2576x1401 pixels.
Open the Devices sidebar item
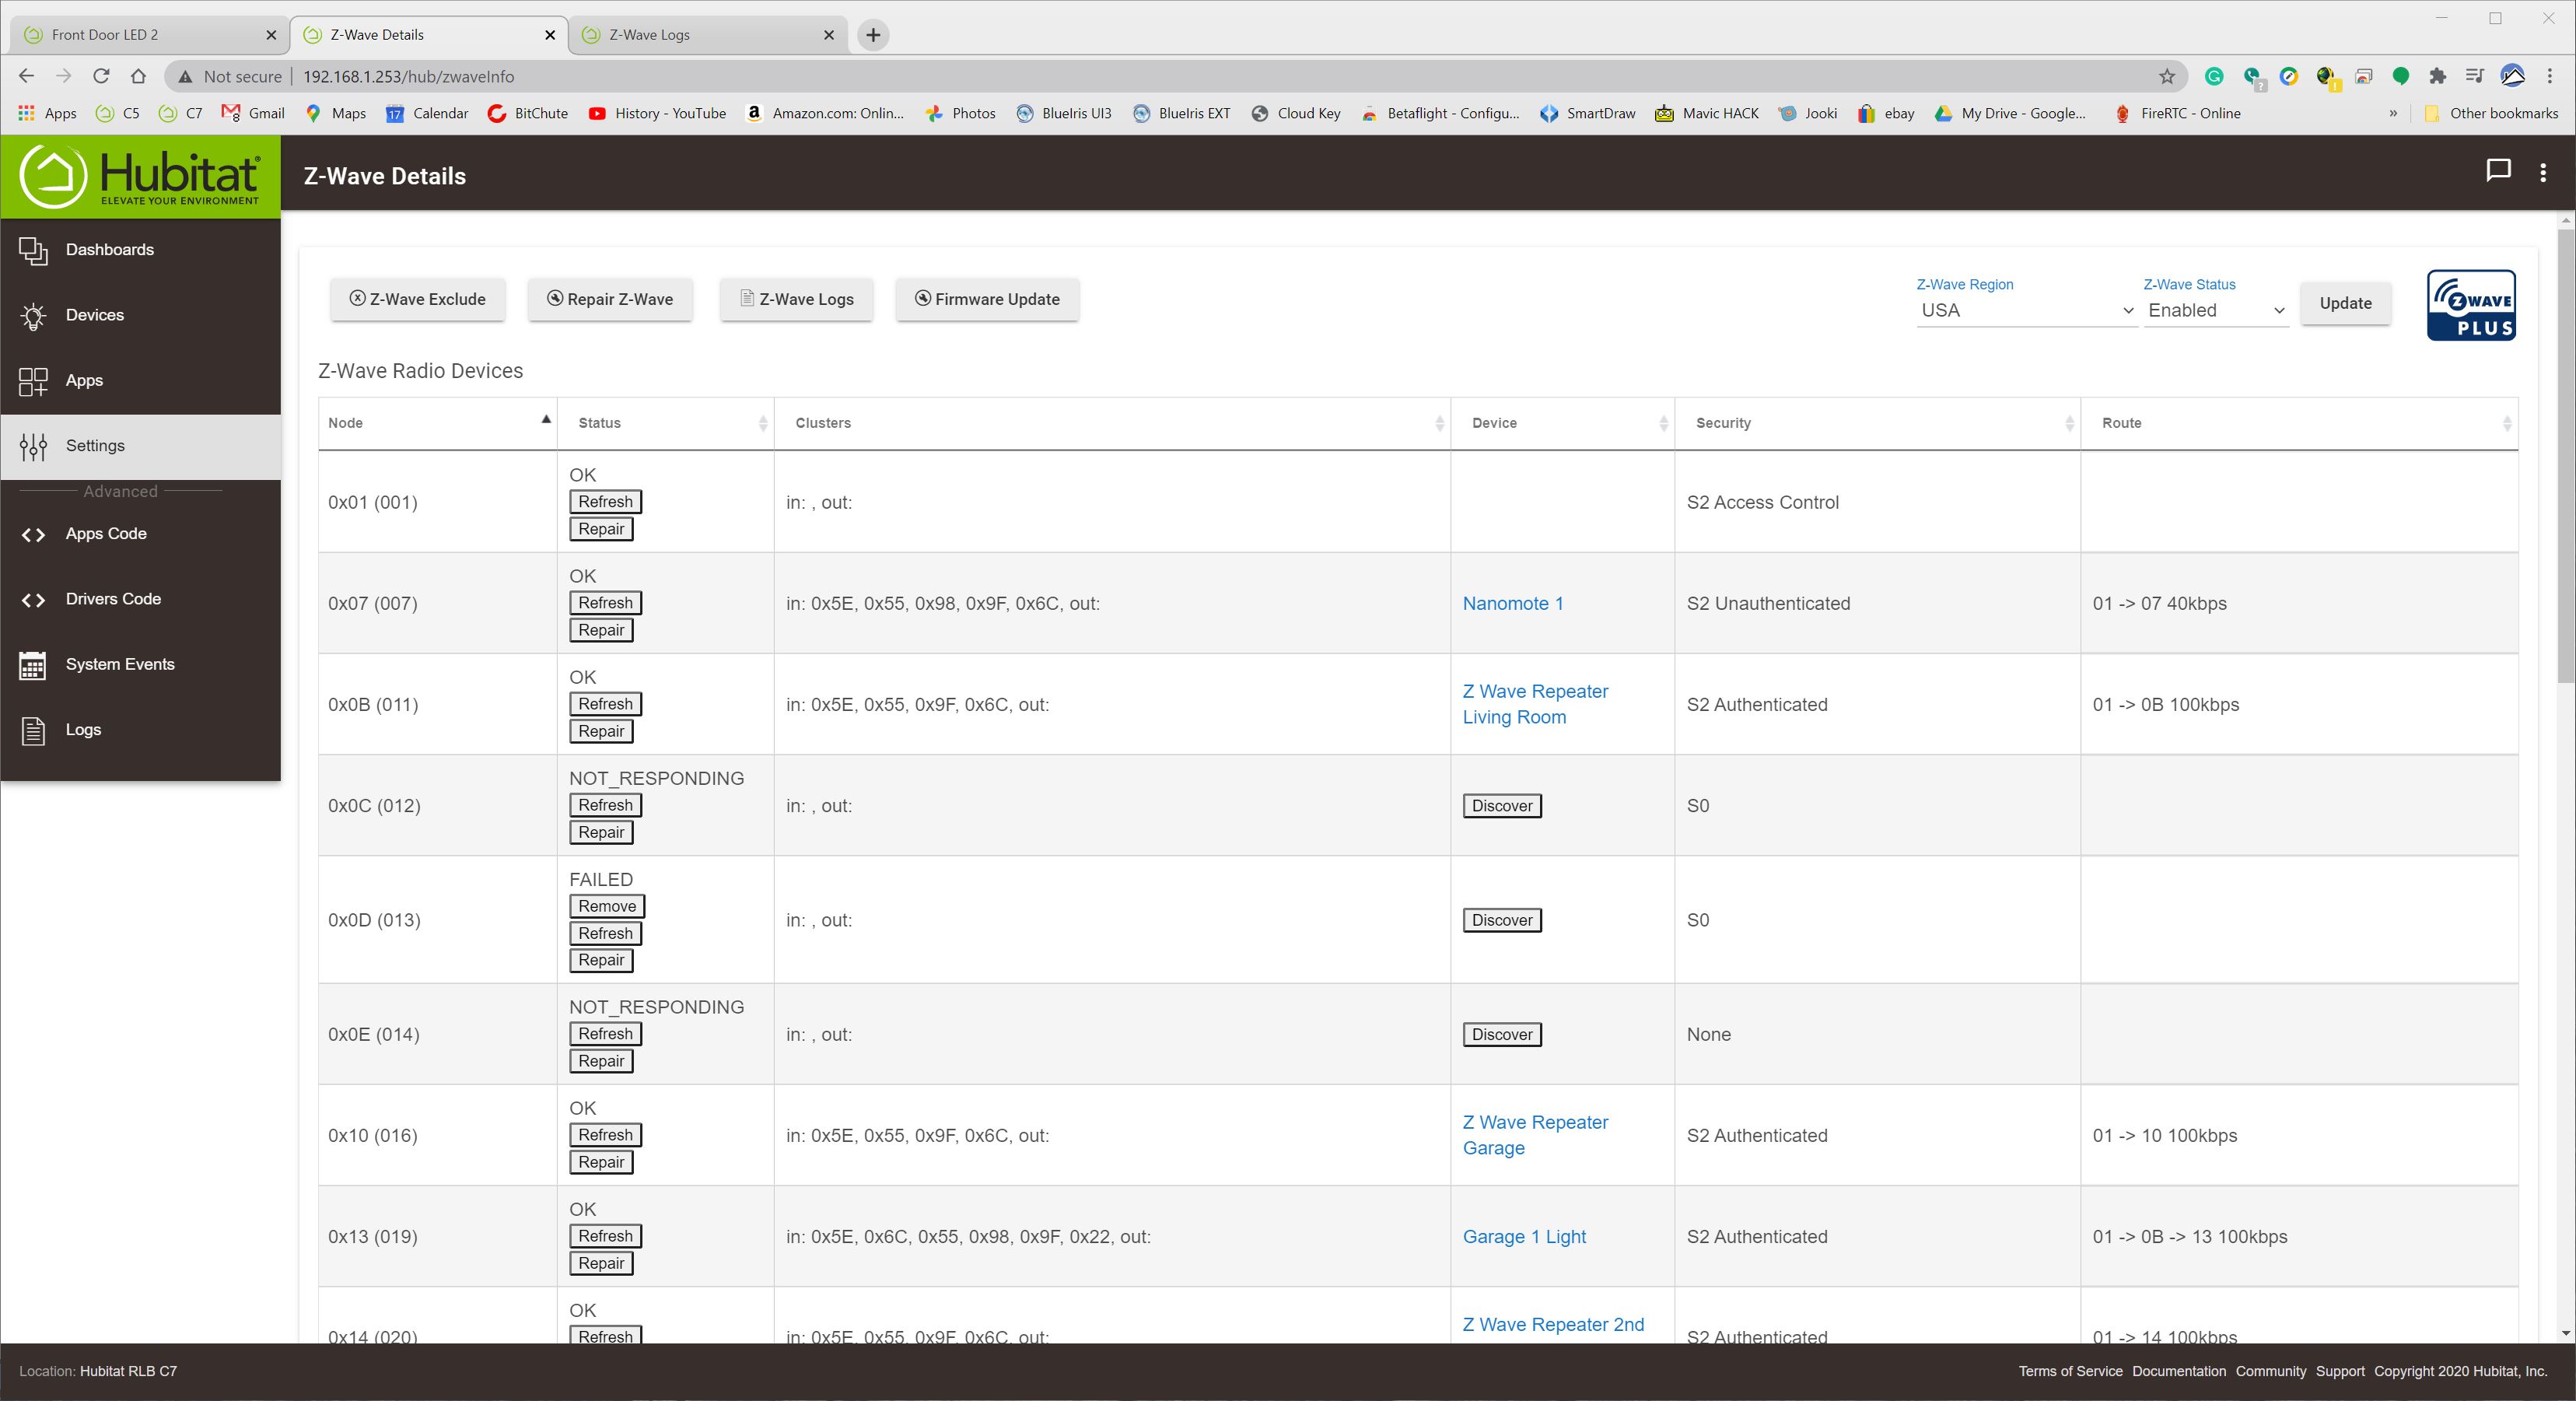tap(140, 315)
